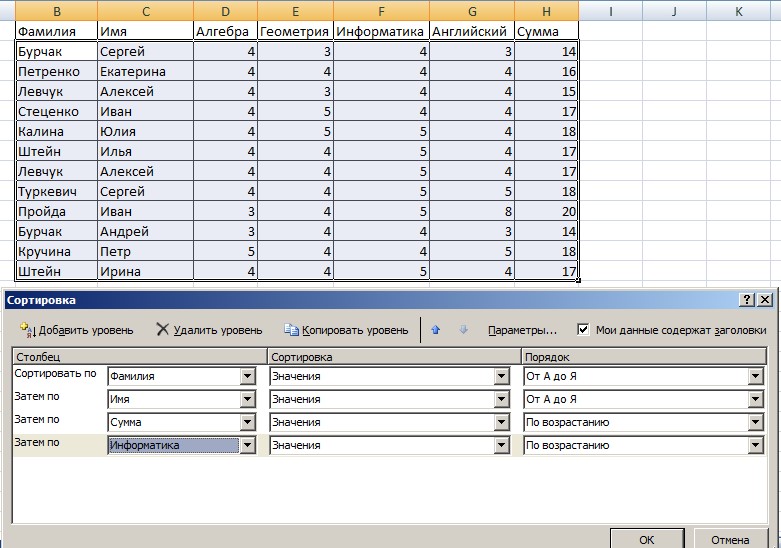Click column header D above Алгебра
The height and width of the screenshot is (548, 781).
224,11
